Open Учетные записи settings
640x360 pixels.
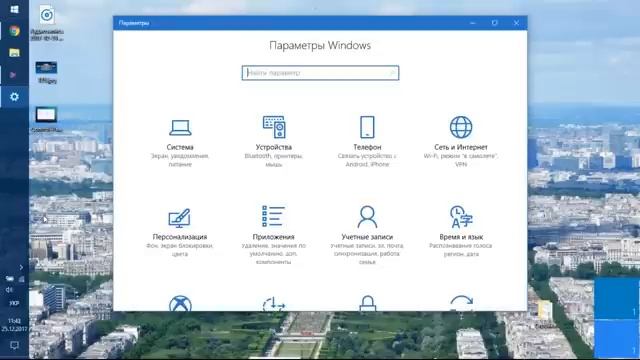click(367, 235)
